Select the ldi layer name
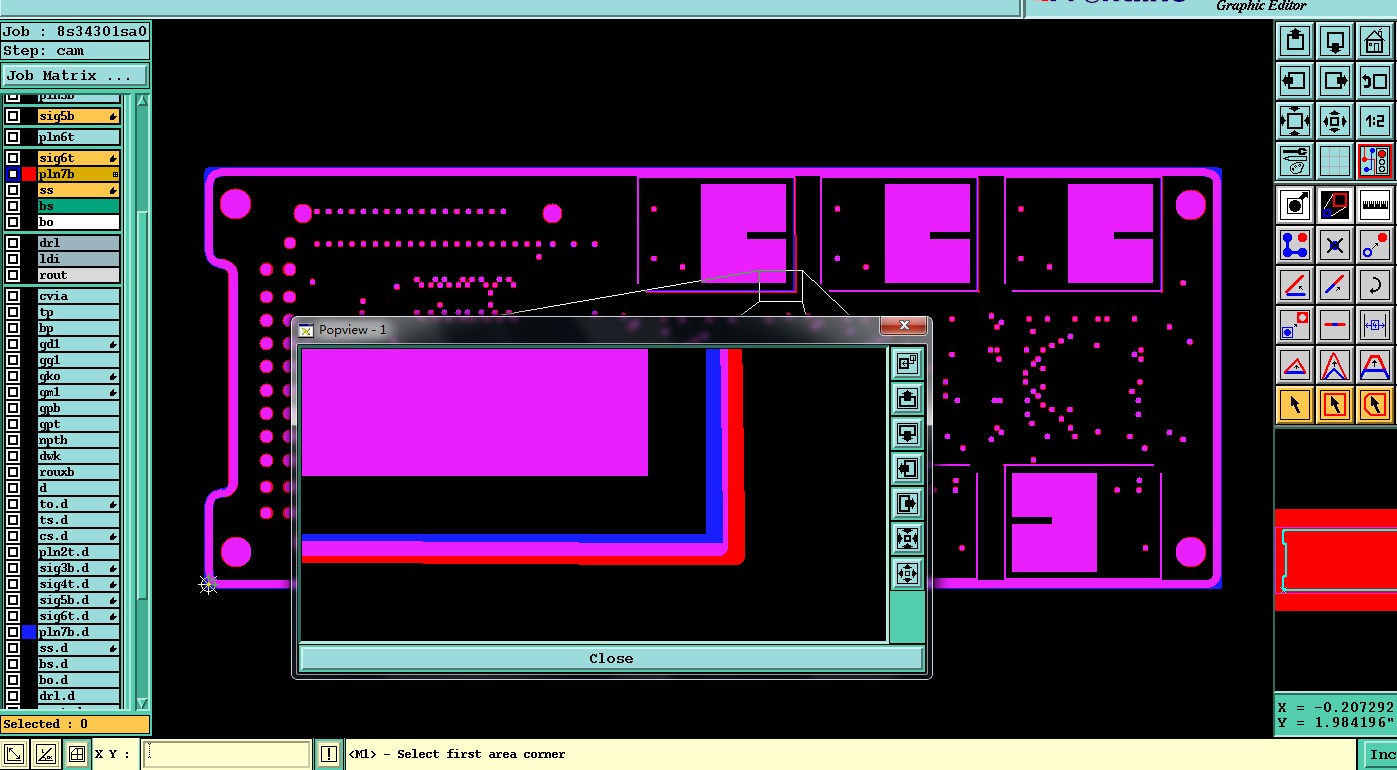The height and width of the screenshot is (770, 1397). [79, 259]
